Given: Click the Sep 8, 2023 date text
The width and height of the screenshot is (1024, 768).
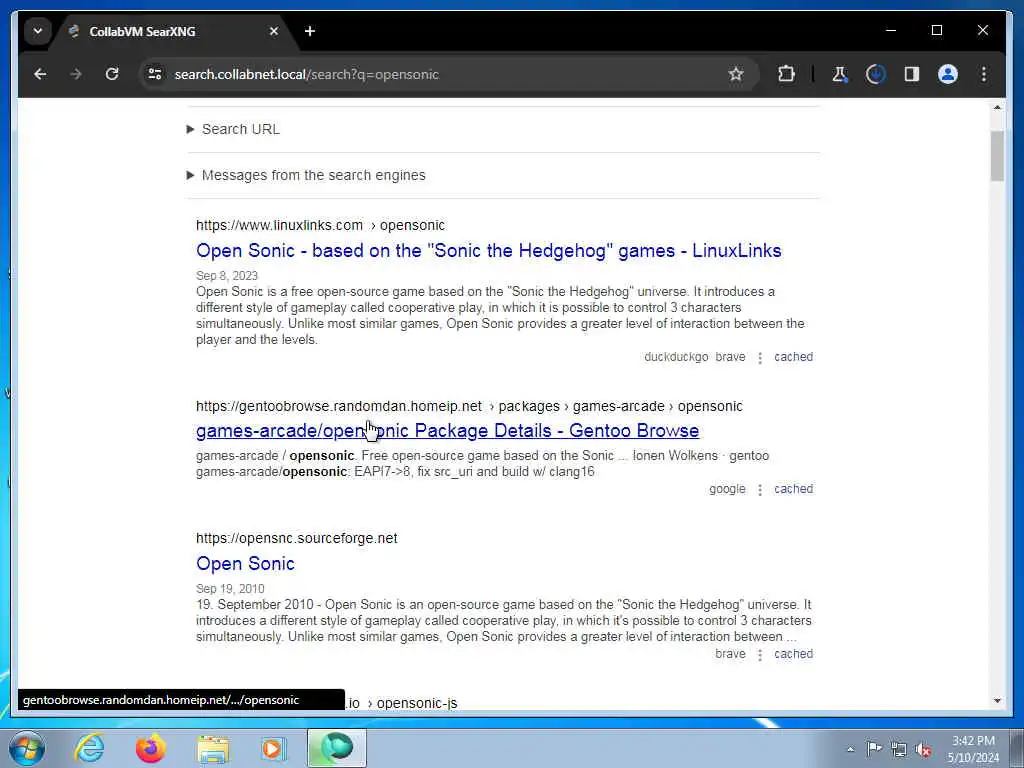Looking at the screenshot, I should coord(227,276).
